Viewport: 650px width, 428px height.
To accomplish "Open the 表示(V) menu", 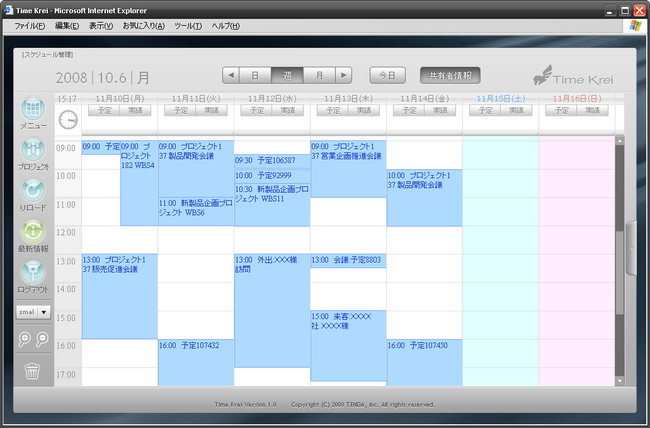I will tap(101, 26).
